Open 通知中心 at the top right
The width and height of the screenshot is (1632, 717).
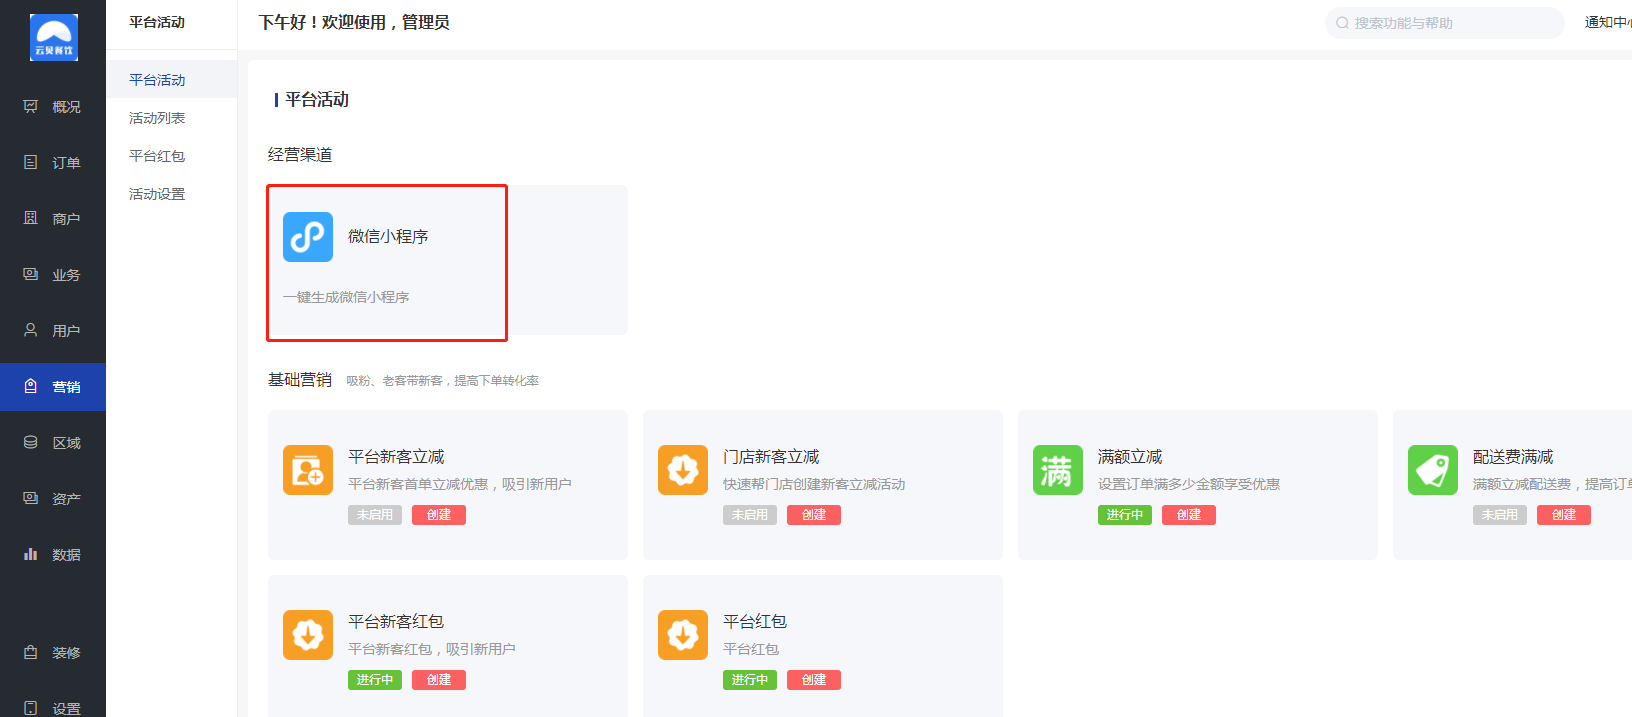[1608, 23]
